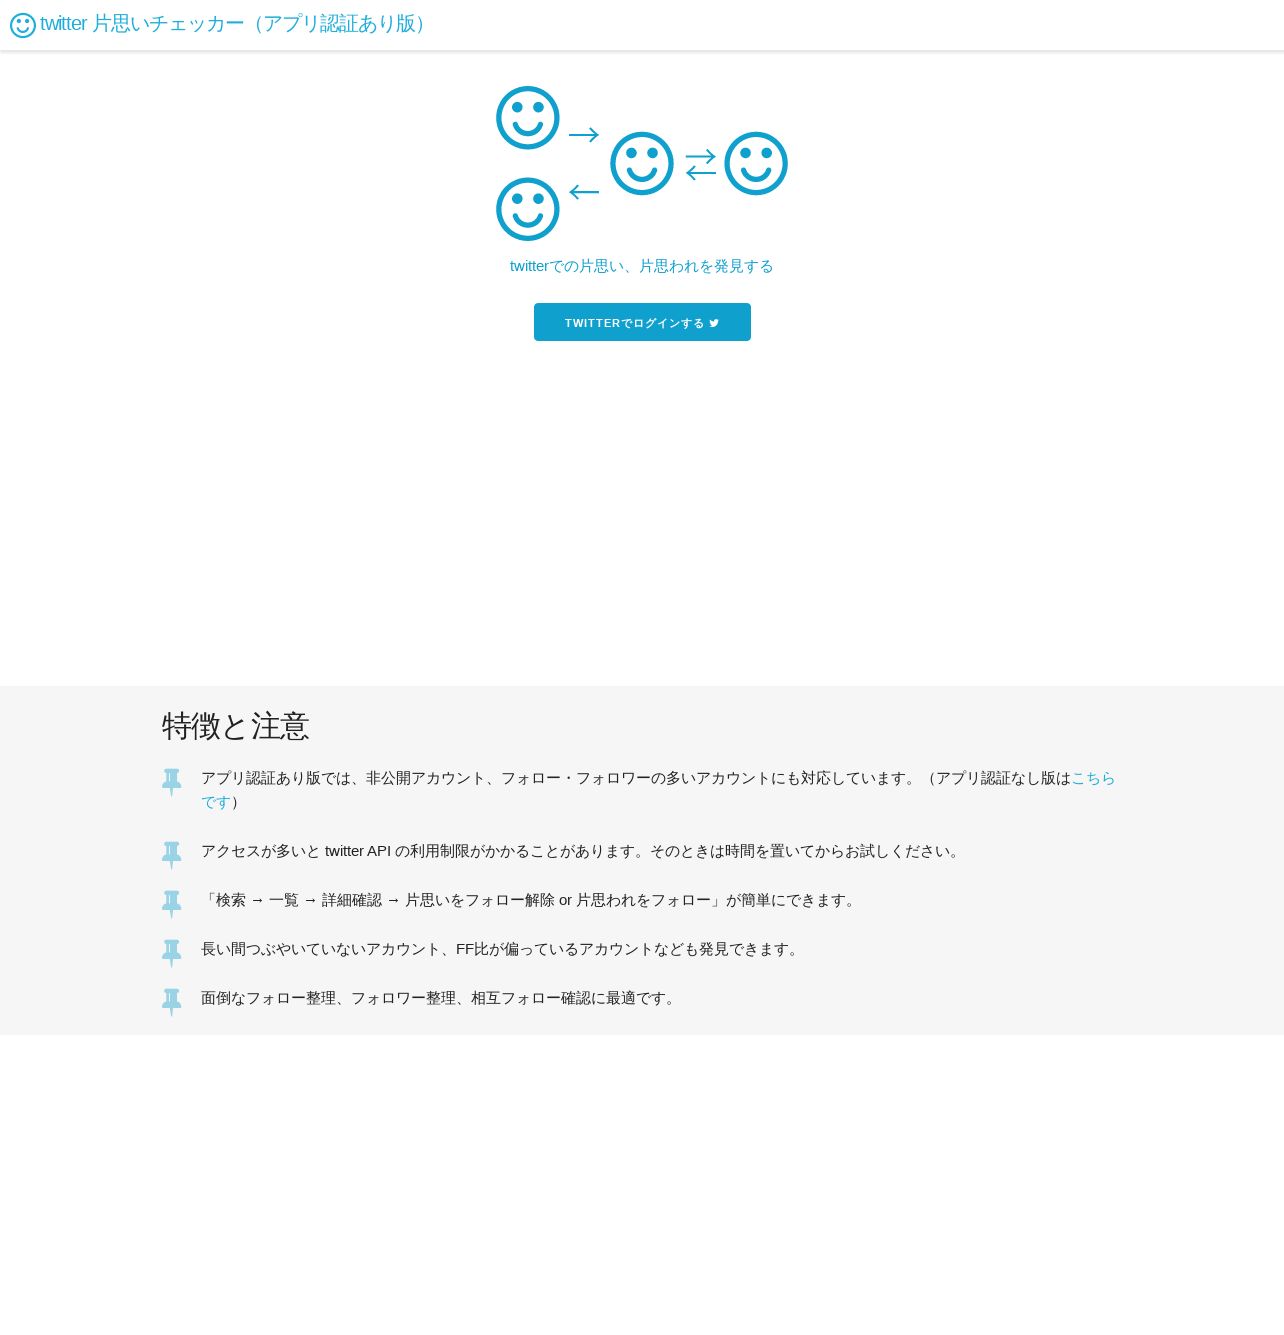Image resolution: width=1284 pixels, height=1335 pixels.
Task: Click the Twitter bird icon in login button
Action: click(x=714, y=323)
